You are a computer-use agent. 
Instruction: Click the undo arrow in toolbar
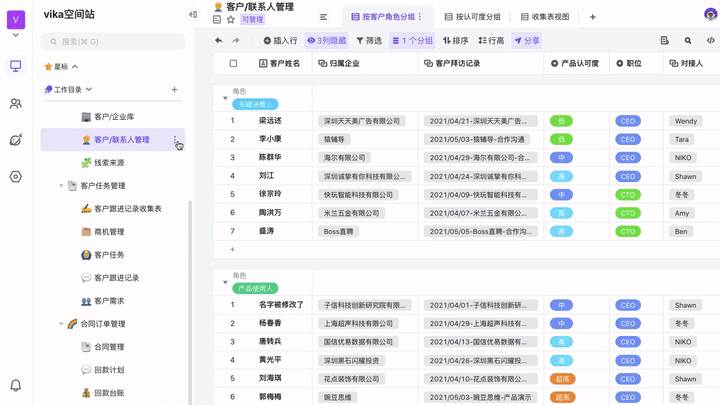pyautogui.click(x=219, y=41)
